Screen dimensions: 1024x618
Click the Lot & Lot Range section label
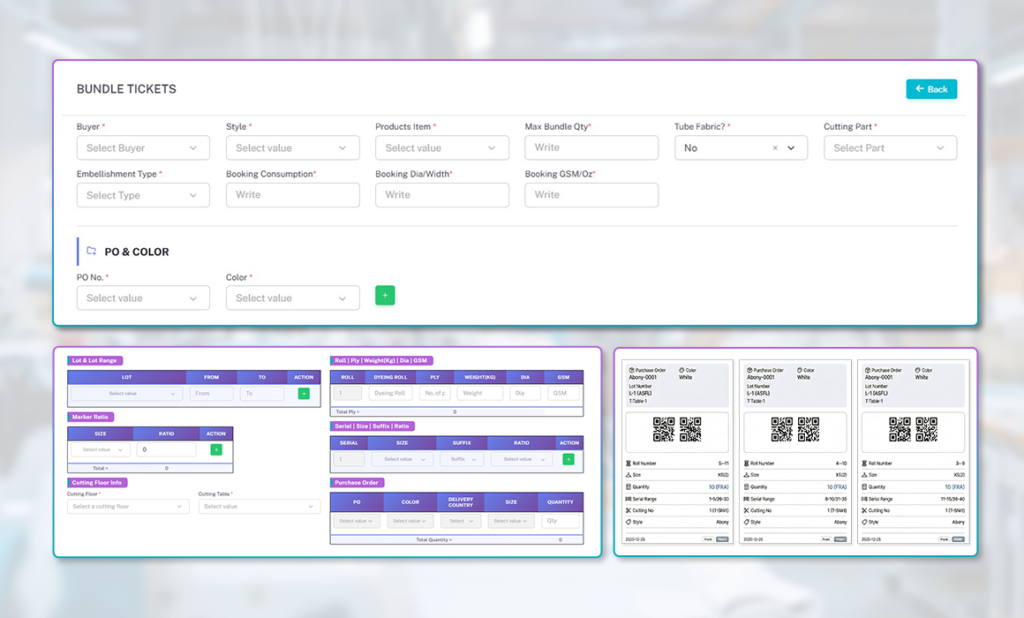click(95, 361)
